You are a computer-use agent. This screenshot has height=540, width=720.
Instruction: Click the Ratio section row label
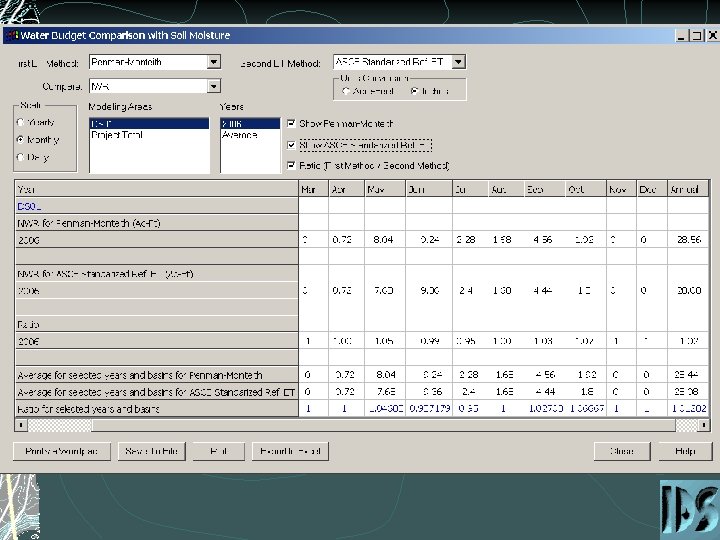[157, 324]
